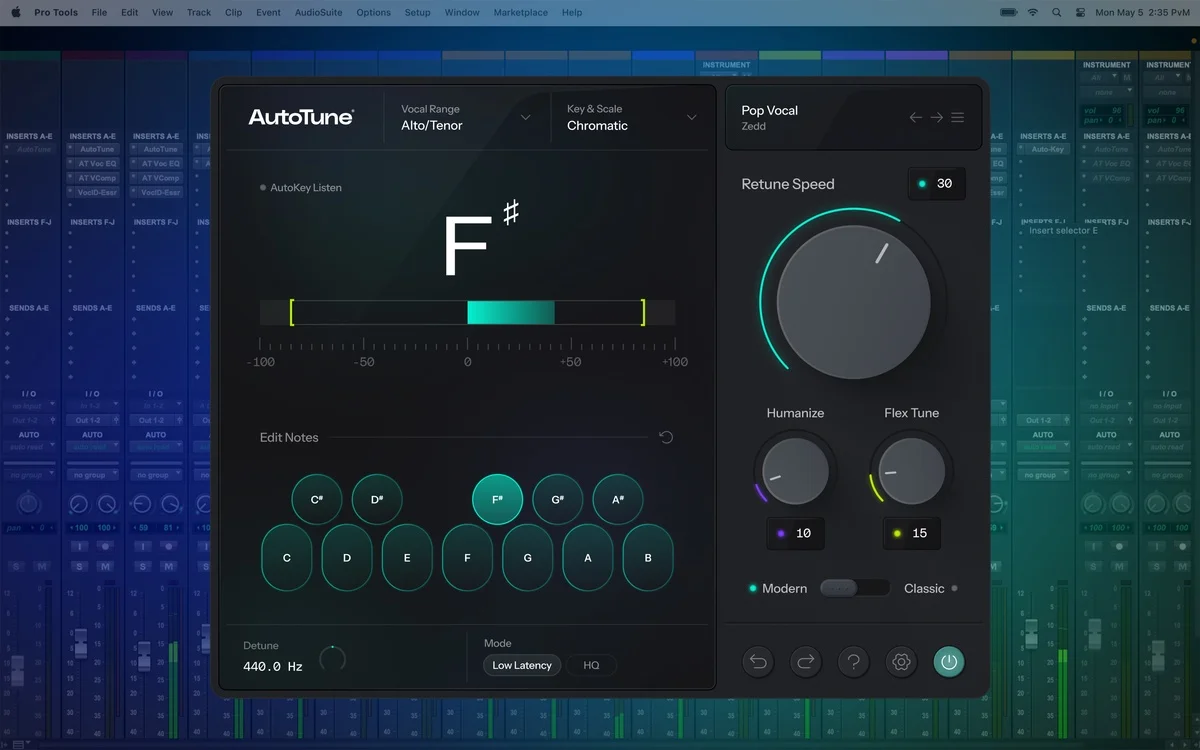Click the redo arrow icon

pyautogui.click(x=805, y=661)
